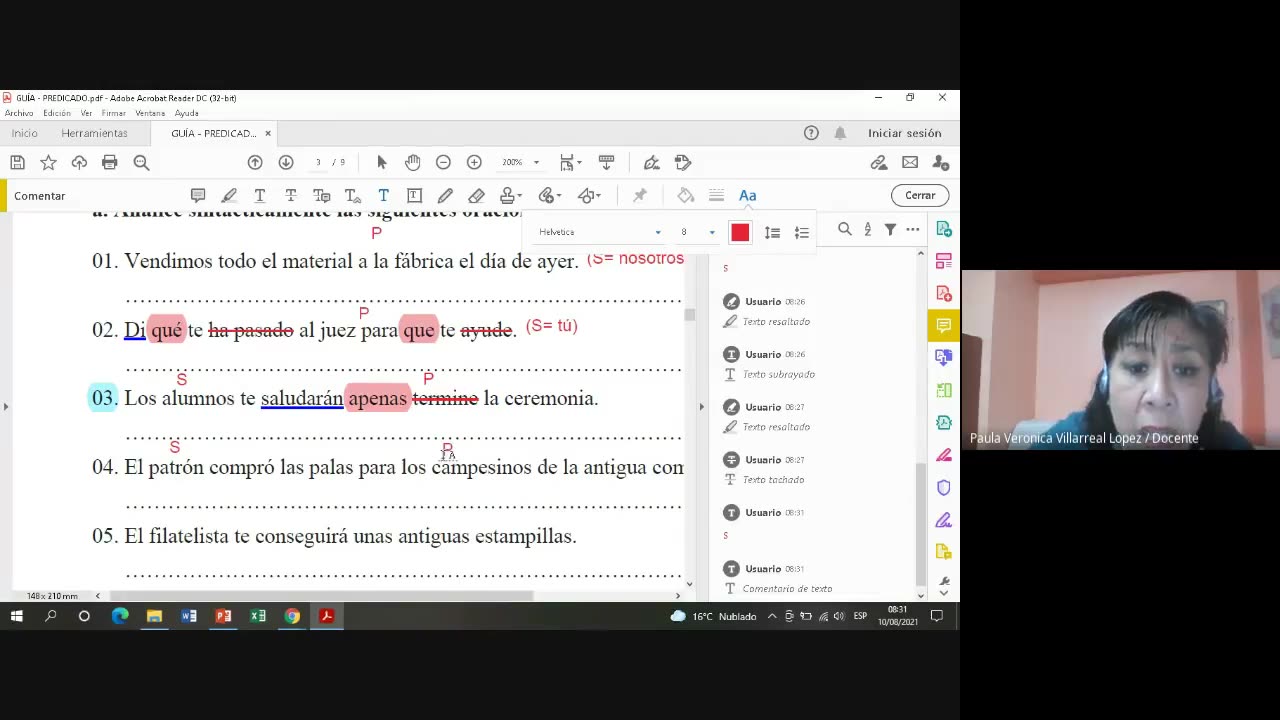This screenshot has width=1280, height=720.
Task: Select the highlight text tool
Action: [229, 195]
